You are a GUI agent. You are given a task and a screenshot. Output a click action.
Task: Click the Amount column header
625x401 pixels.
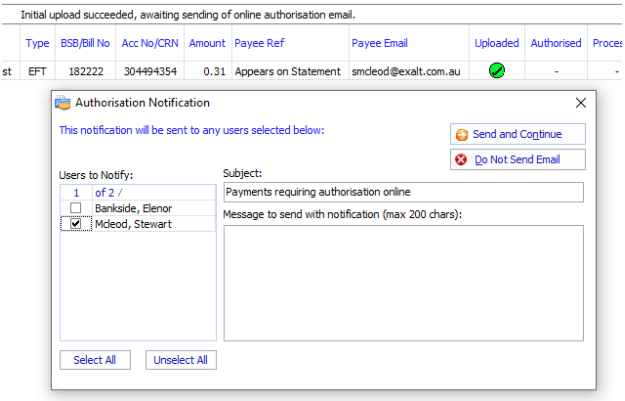click(207, 43)
